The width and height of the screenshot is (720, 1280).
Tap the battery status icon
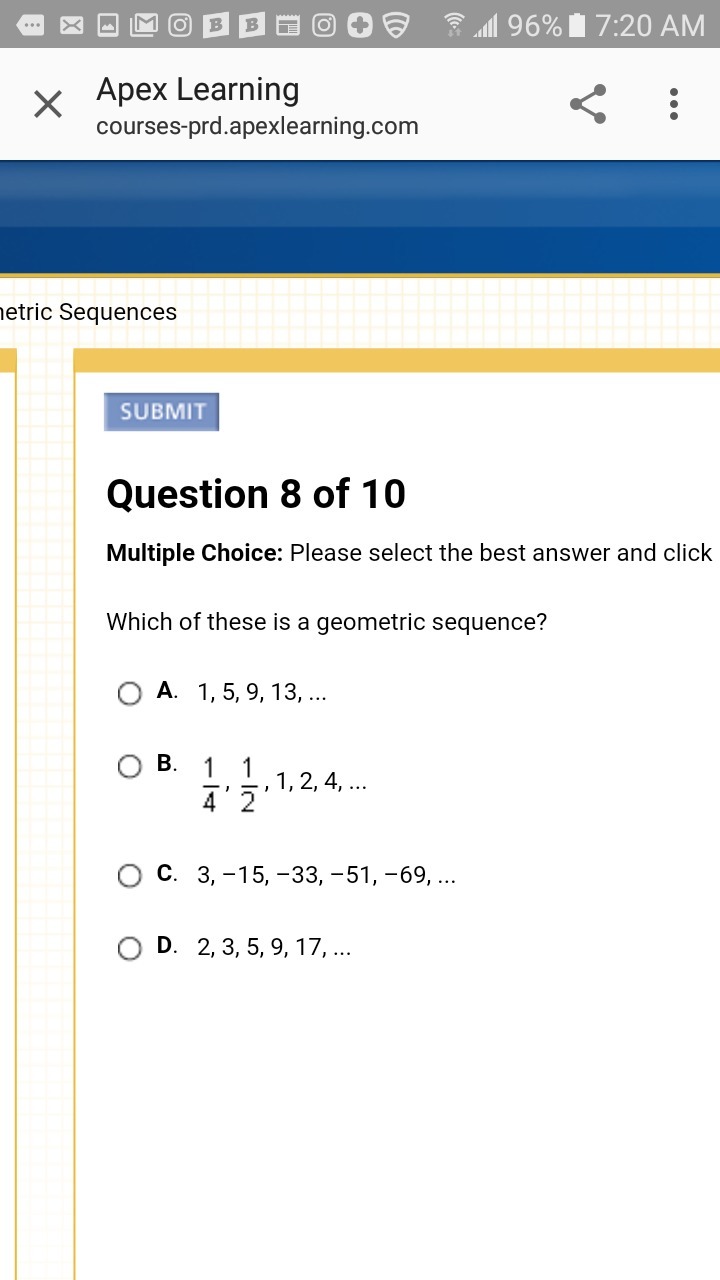(576, 25)
